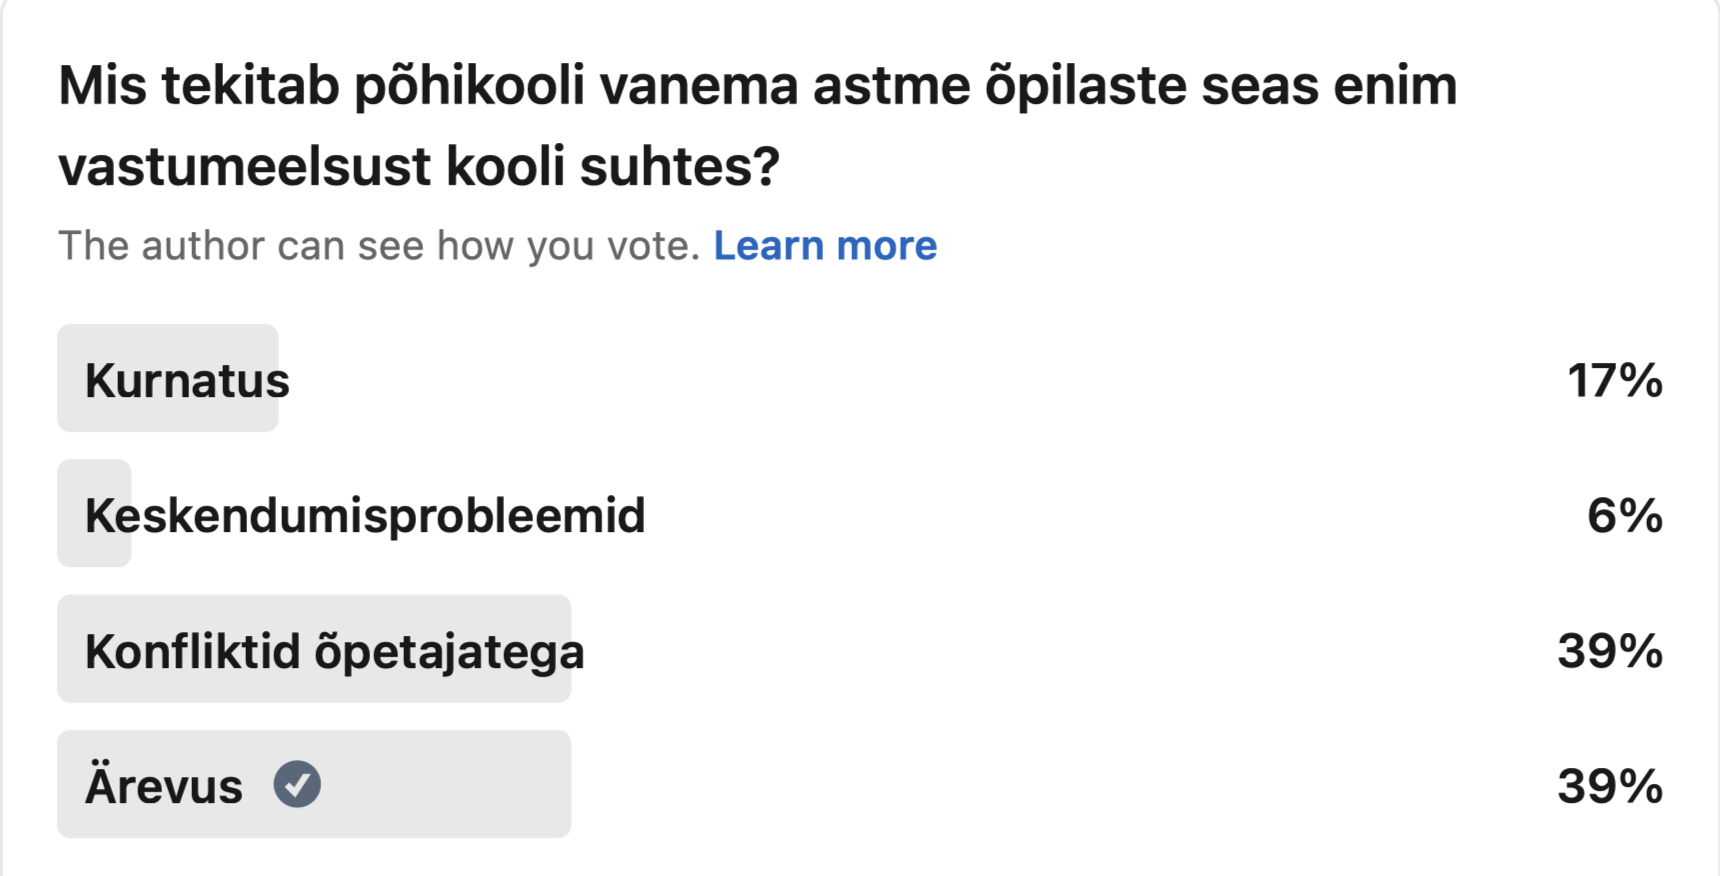The height and width of the screenshot is (876, 1720).
Task: Click the word "põhikooli" in the poll question
Action: tap(469, 86)
